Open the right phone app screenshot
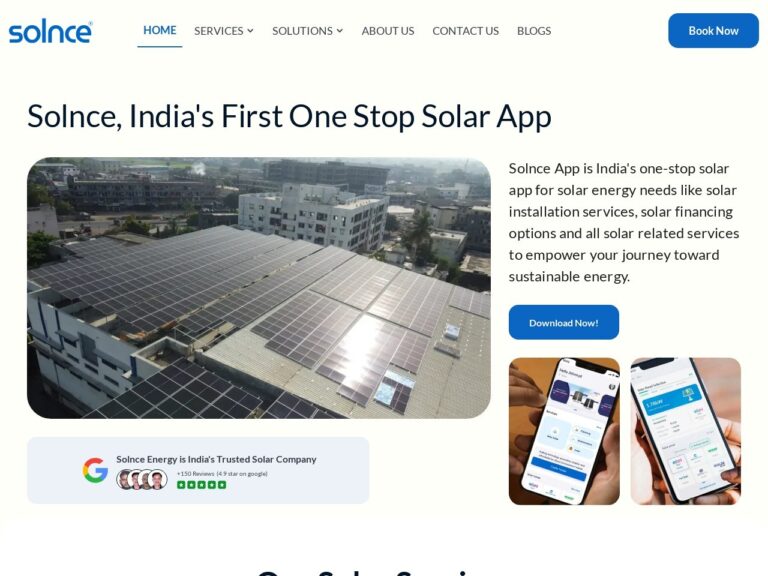 (686, 431)
